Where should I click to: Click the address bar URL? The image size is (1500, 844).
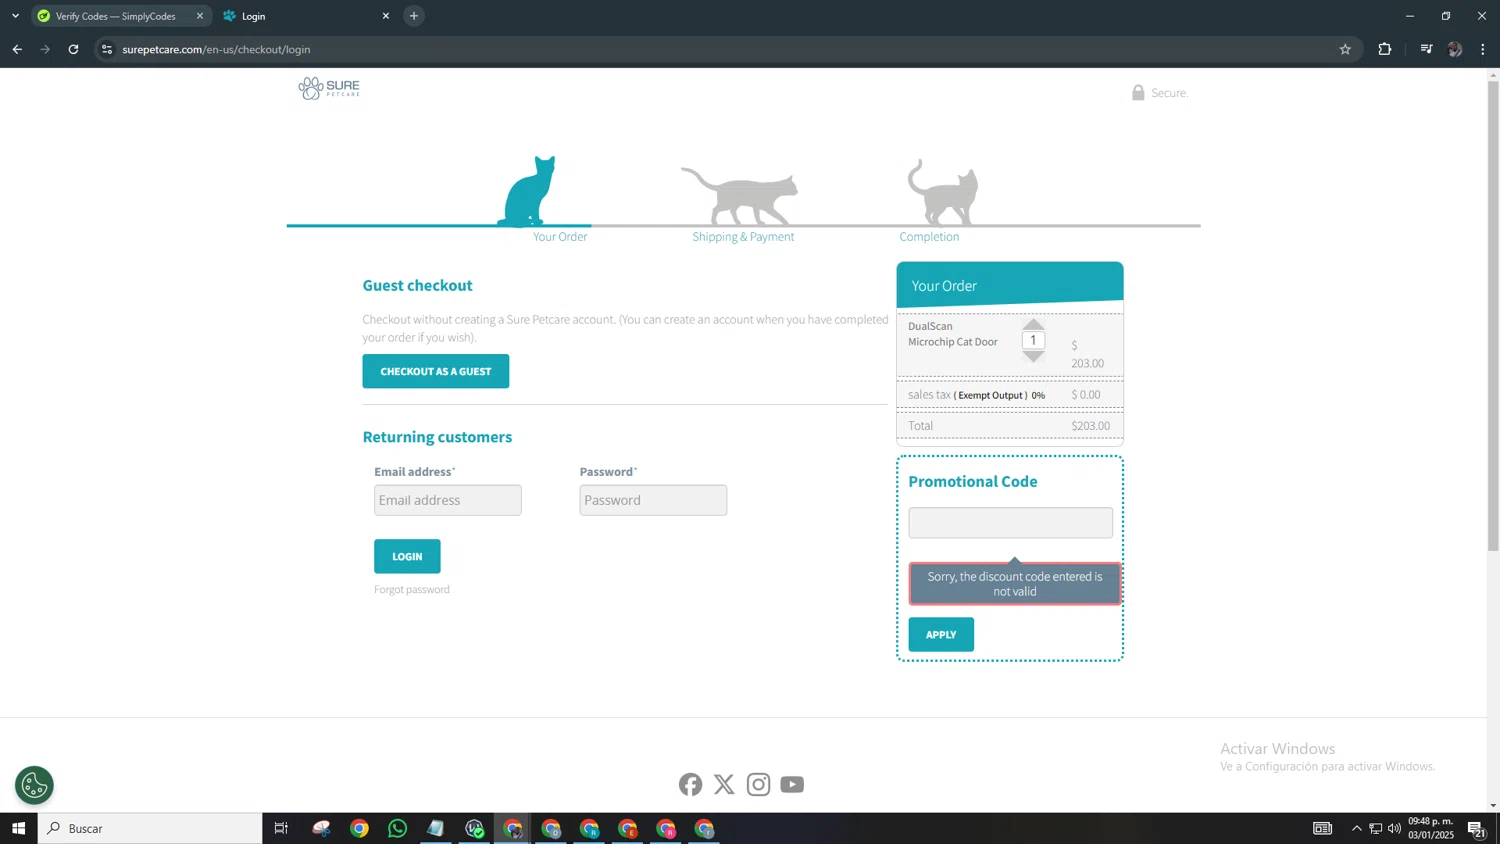coord(216,49)
